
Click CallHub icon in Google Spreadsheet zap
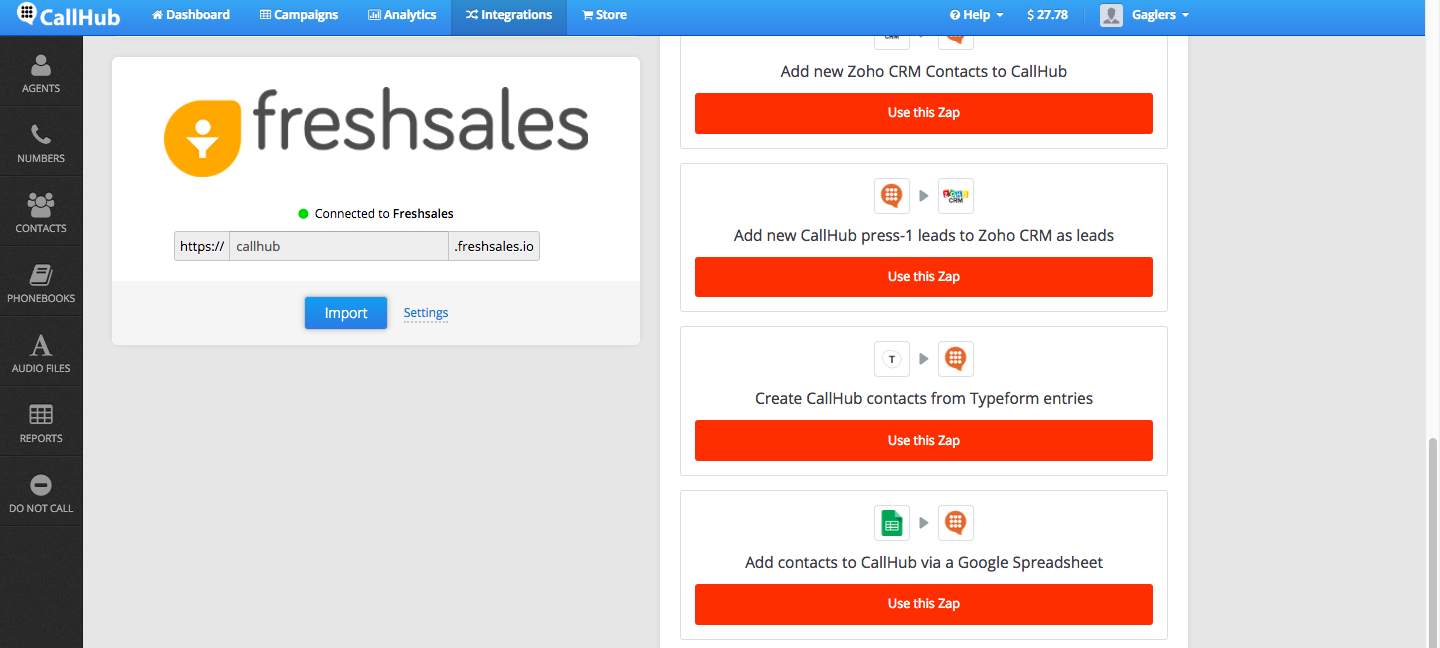point(956,522)
